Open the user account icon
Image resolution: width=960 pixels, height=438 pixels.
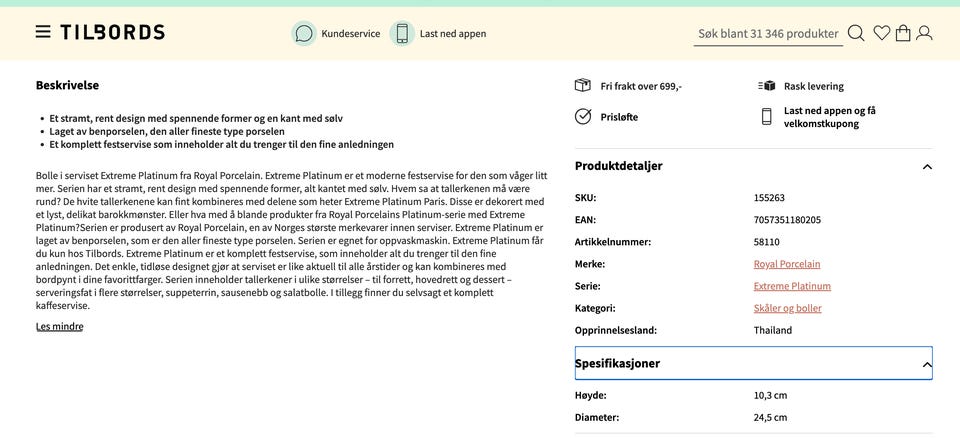click(924, 33)
